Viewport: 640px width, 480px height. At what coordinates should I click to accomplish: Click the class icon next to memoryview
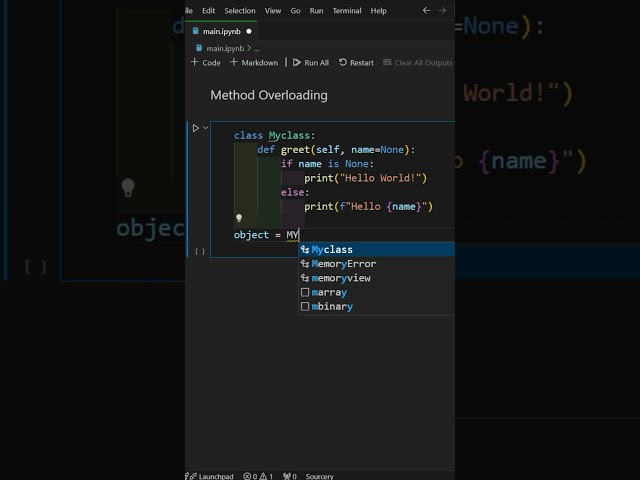pos(304,278)
